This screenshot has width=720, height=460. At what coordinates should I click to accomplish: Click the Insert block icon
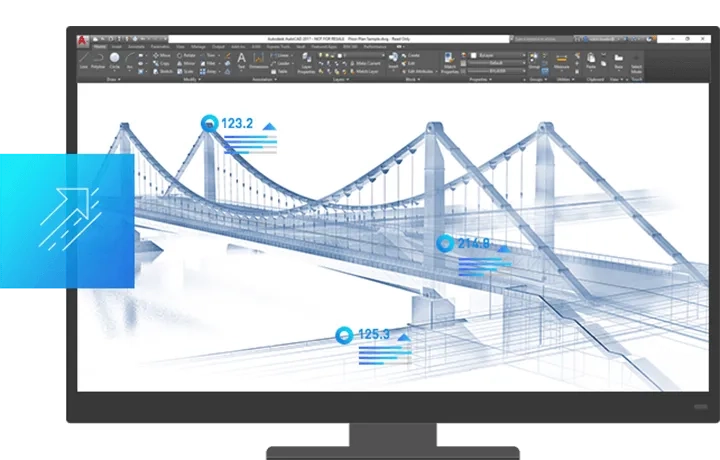pyautogui.click(x=394, y=60)
